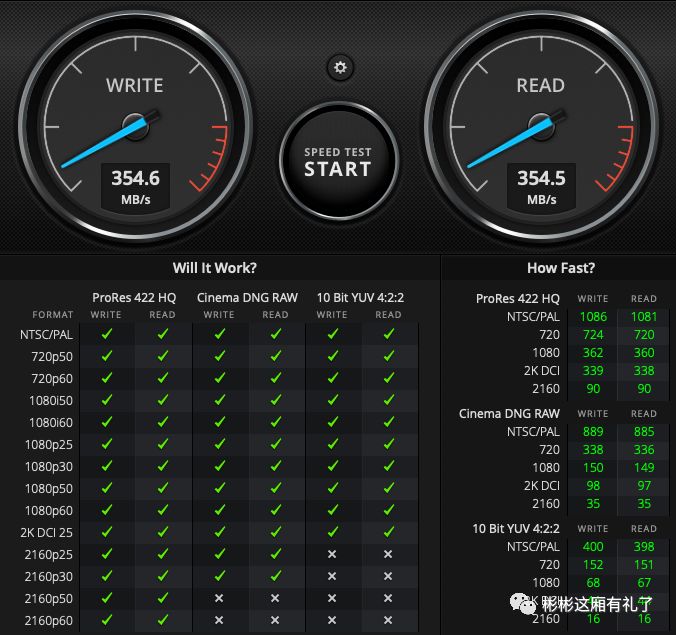Viewport: 676px width, 635px height.
Task: Select the 720p60 row label
Action: 52,378
